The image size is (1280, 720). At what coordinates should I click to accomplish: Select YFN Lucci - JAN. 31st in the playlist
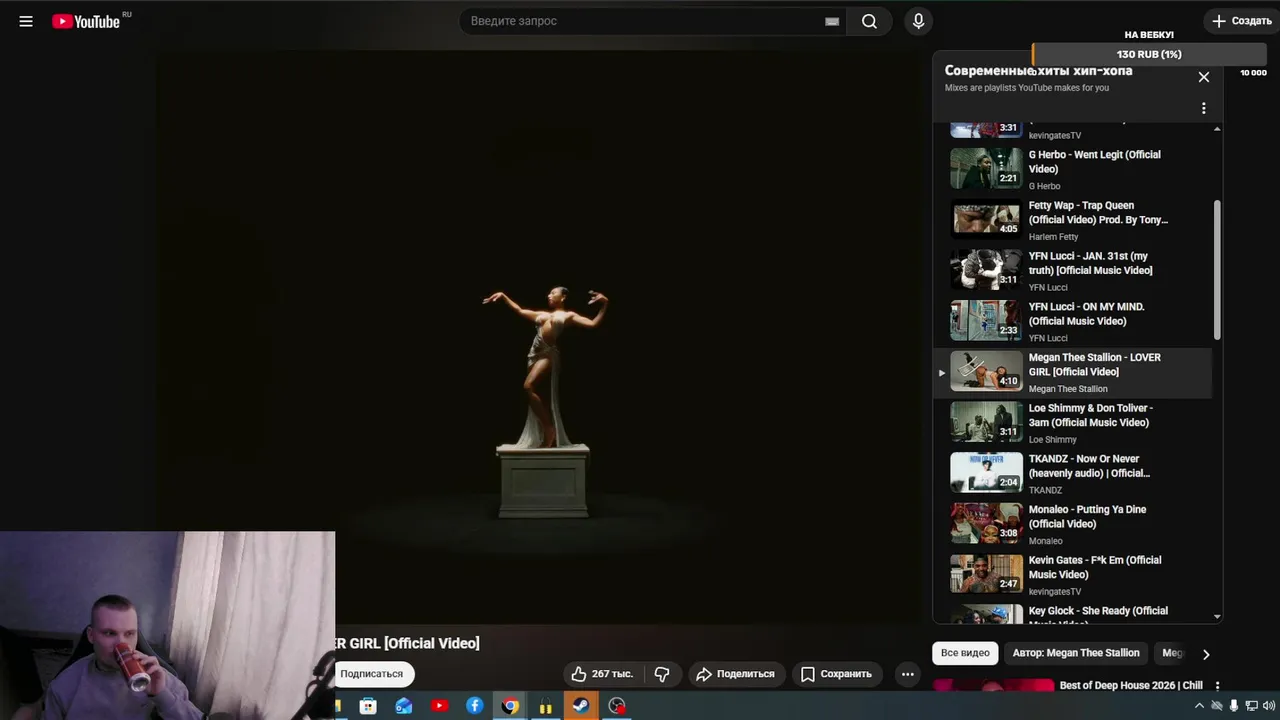(1071, 270)
